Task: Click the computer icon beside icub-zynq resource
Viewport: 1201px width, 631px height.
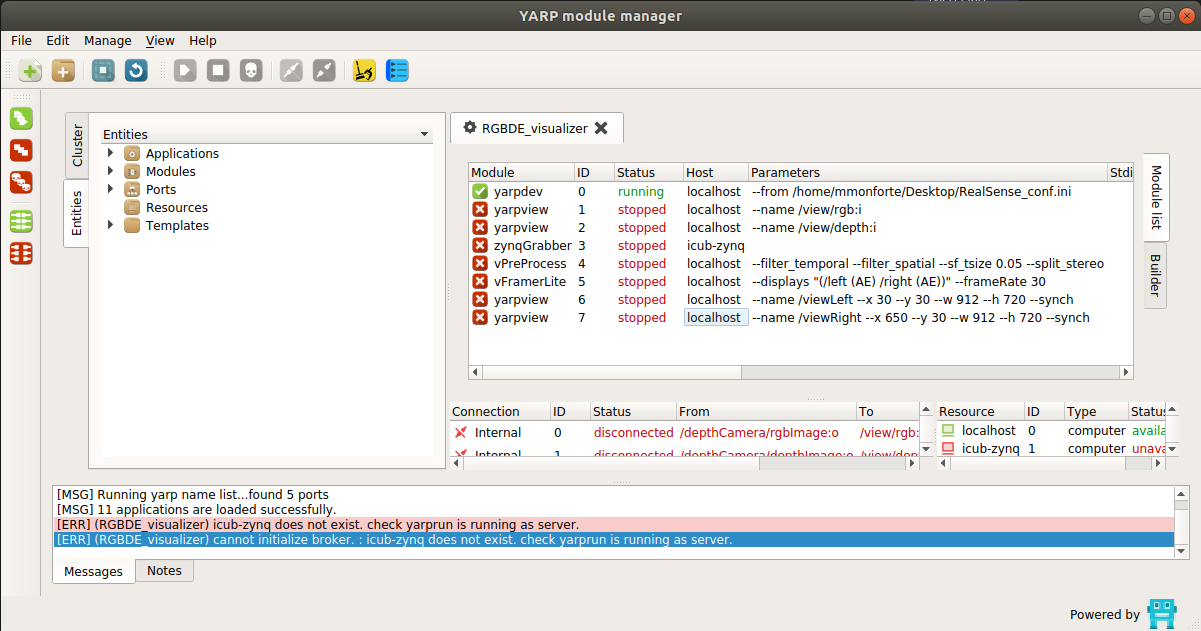Action: point(947,449)
